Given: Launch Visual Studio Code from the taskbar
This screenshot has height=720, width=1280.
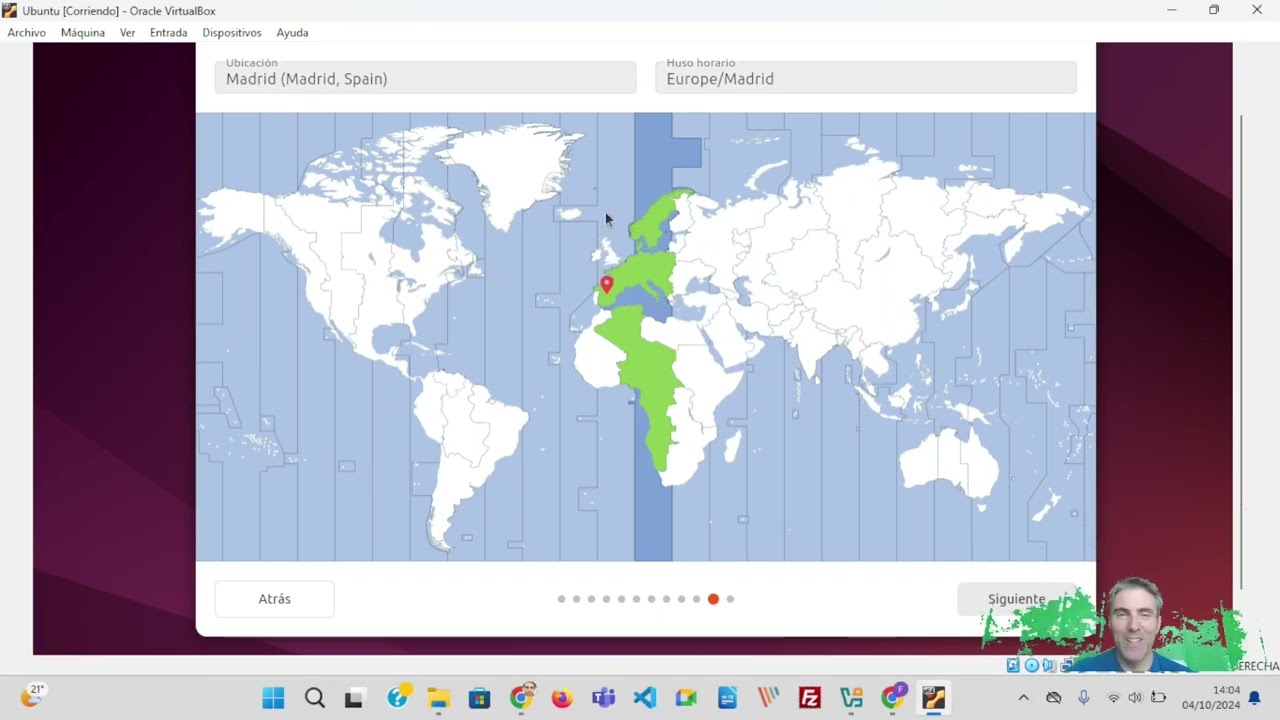Looking at the screenshot, I should click(645, 698).
